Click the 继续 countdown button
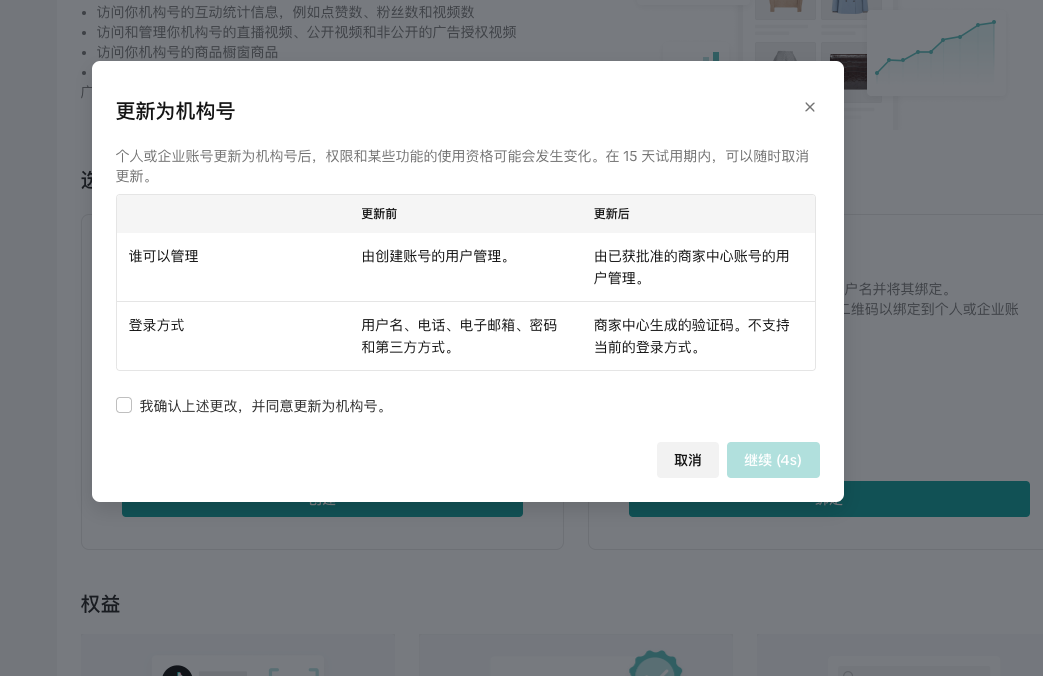Viewport: 1043px width, 676px height. click(x=773, y=460)
